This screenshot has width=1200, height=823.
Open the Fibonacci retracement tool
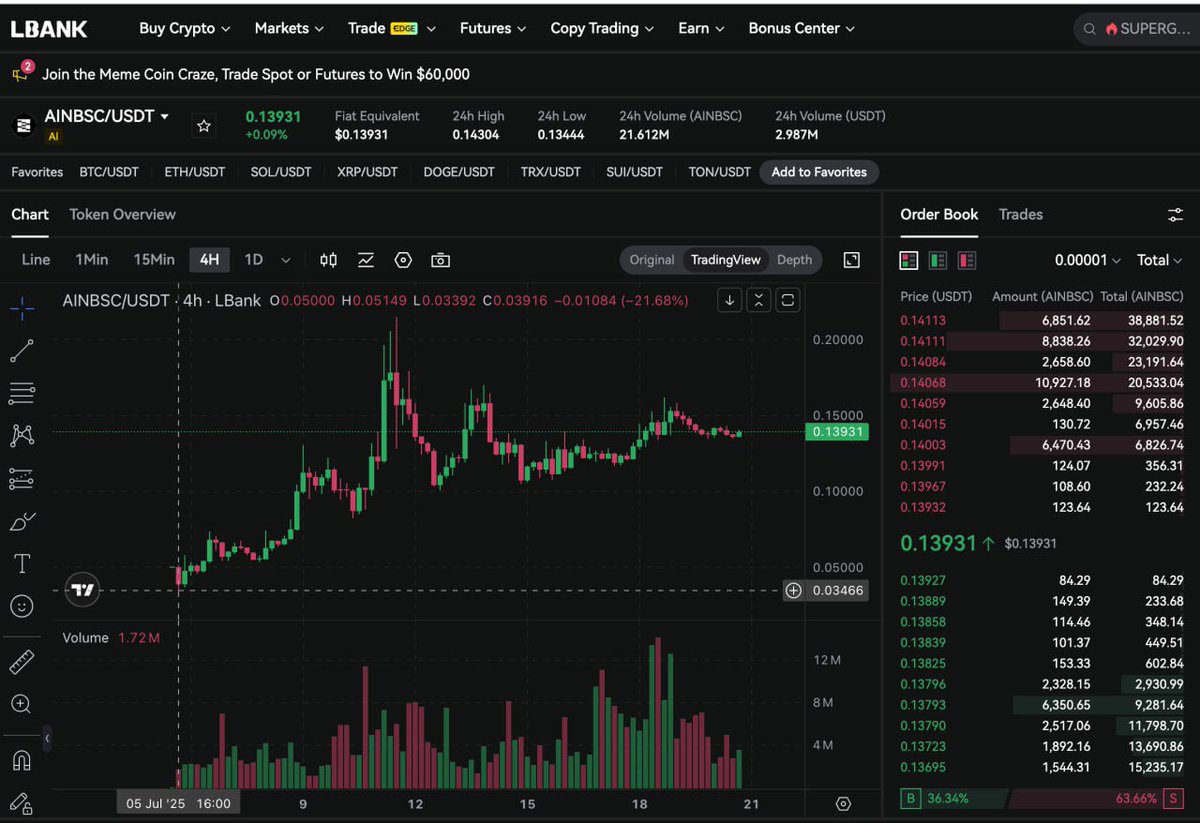(x=22, y=393)
